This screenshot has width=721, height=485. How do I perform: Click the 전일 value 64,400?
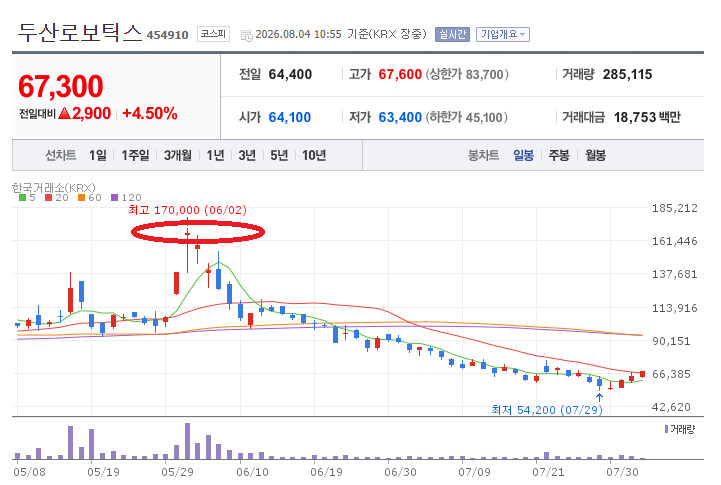click(x=290, y=74)
